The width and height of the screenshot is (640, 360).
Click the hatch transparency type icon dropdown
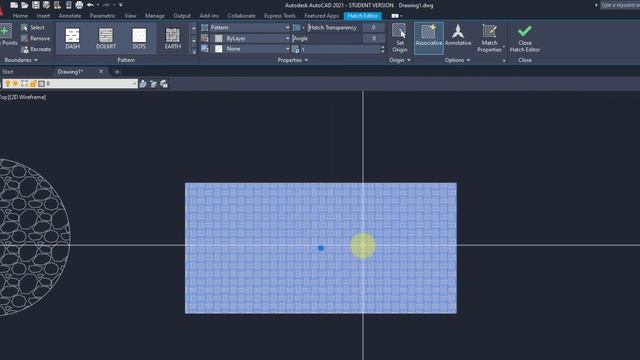pos(299,27)
